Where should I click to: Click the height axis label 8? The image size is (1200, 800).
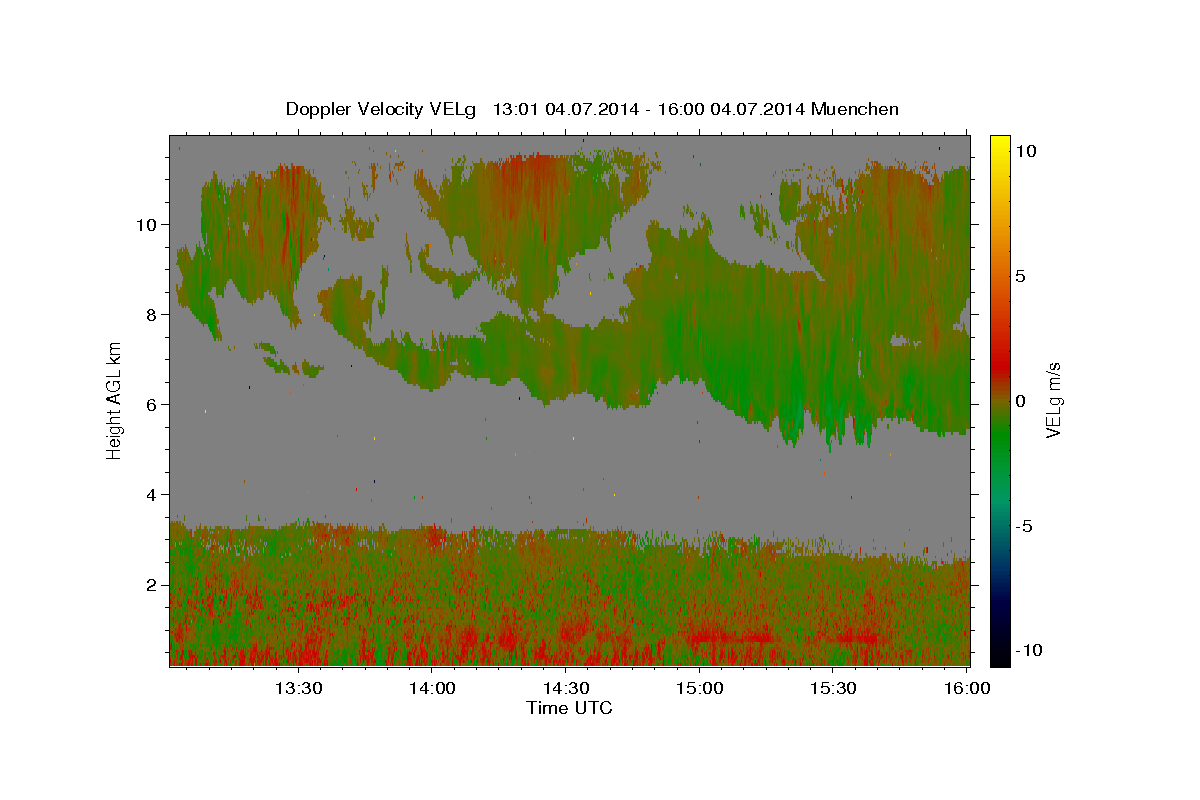click(x=150, y=314)
